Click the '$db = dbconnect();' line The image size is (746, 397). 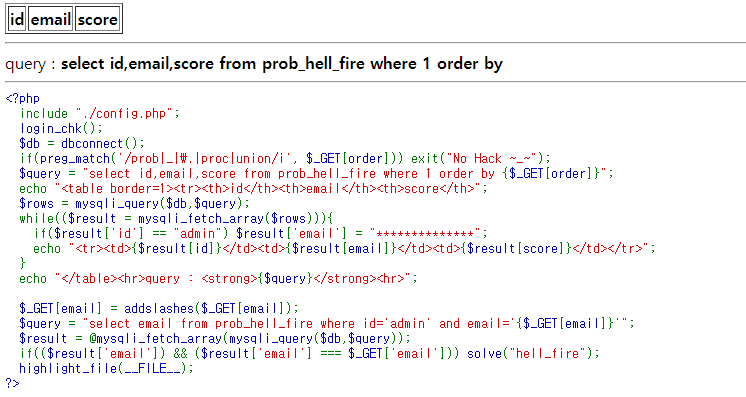81,144
